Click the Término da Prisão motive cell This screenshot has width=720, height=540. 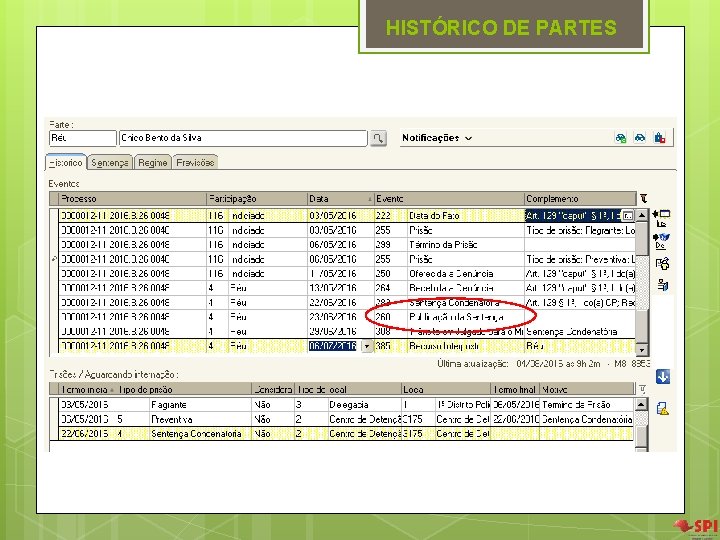pyautogui.click(x=587, y=405)
